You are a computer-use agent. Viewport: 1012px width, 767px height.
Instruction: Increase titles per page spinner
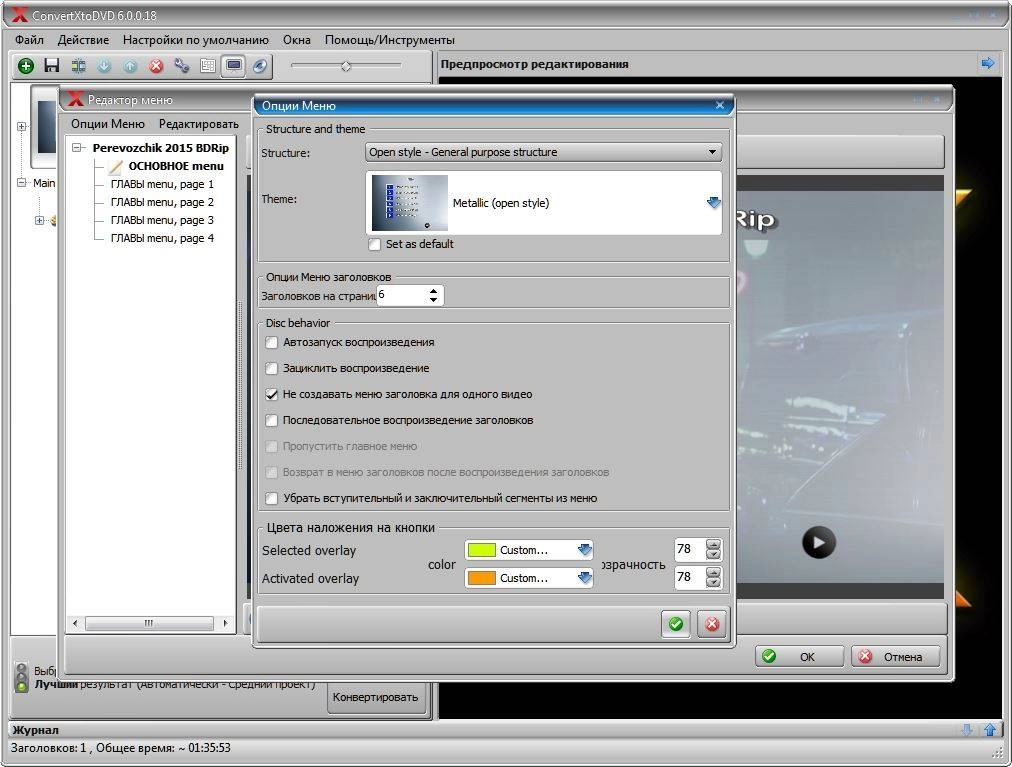pyautogui.click(x=433, y=291)
